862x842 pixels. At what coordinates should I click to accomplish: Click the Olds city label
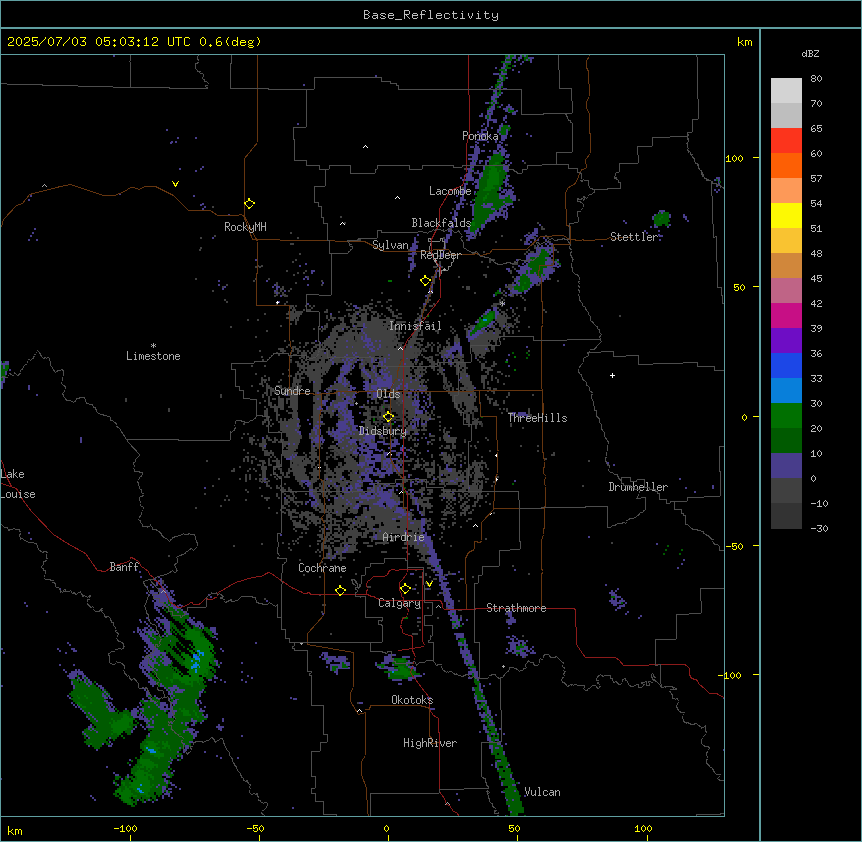(388, 394)
